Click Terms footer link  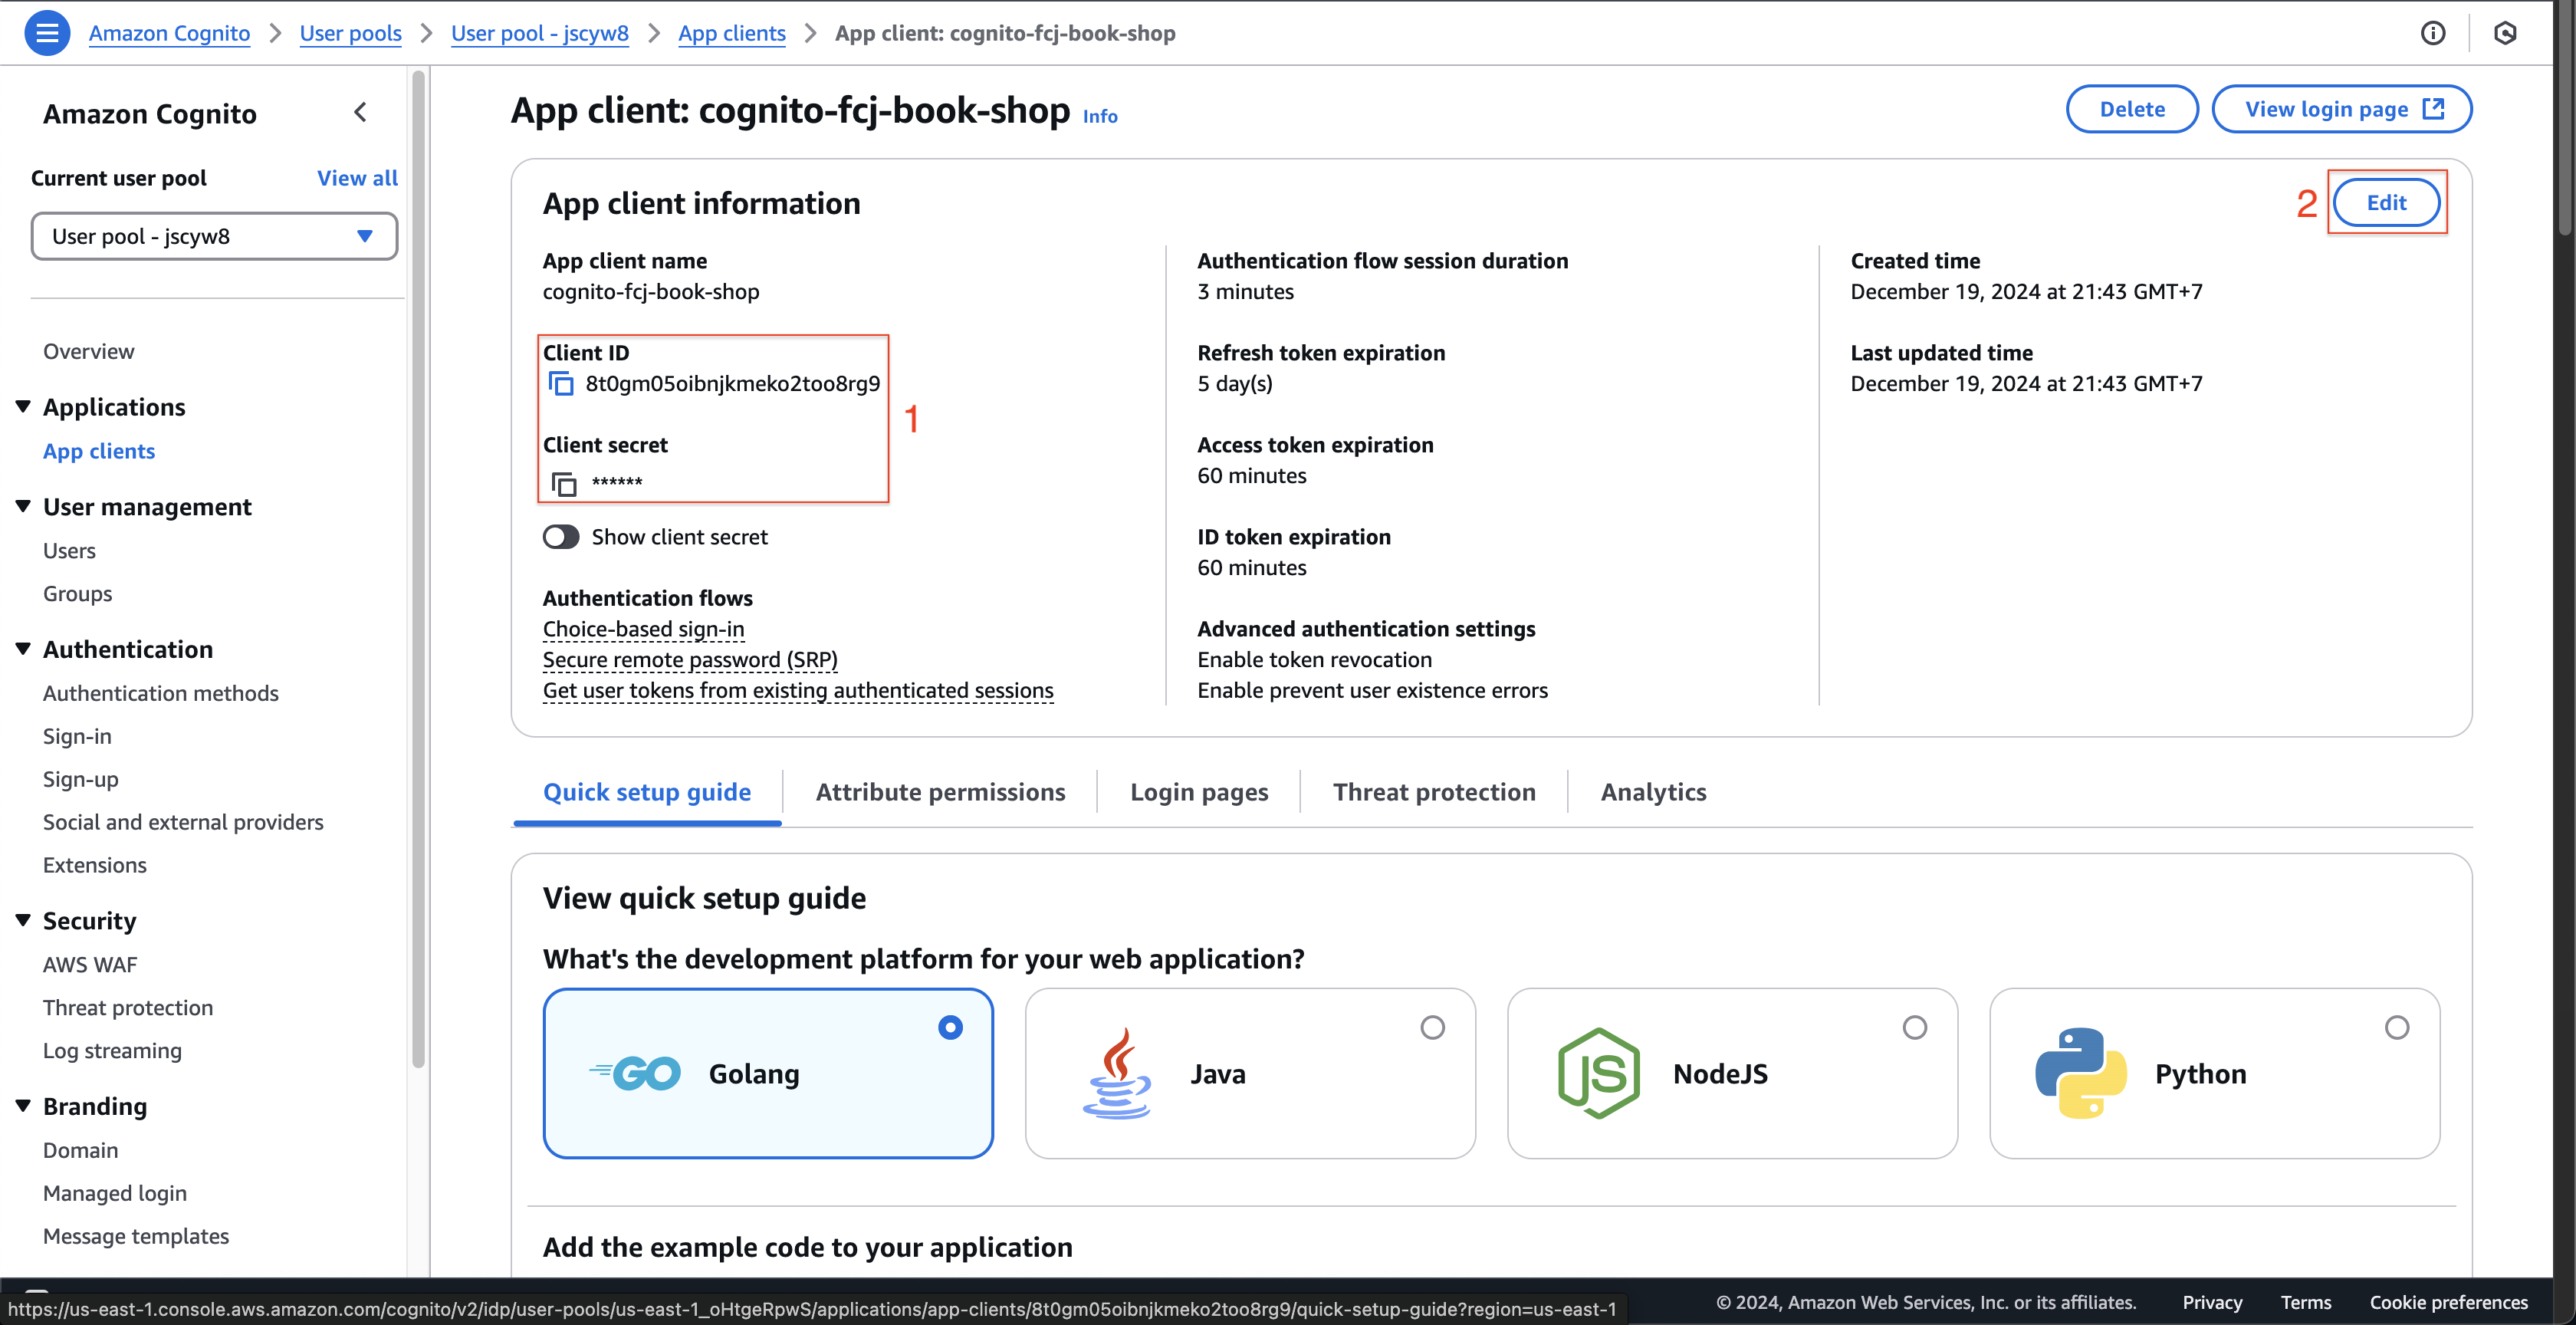pyautogui.click(x=2305, y=1303)
